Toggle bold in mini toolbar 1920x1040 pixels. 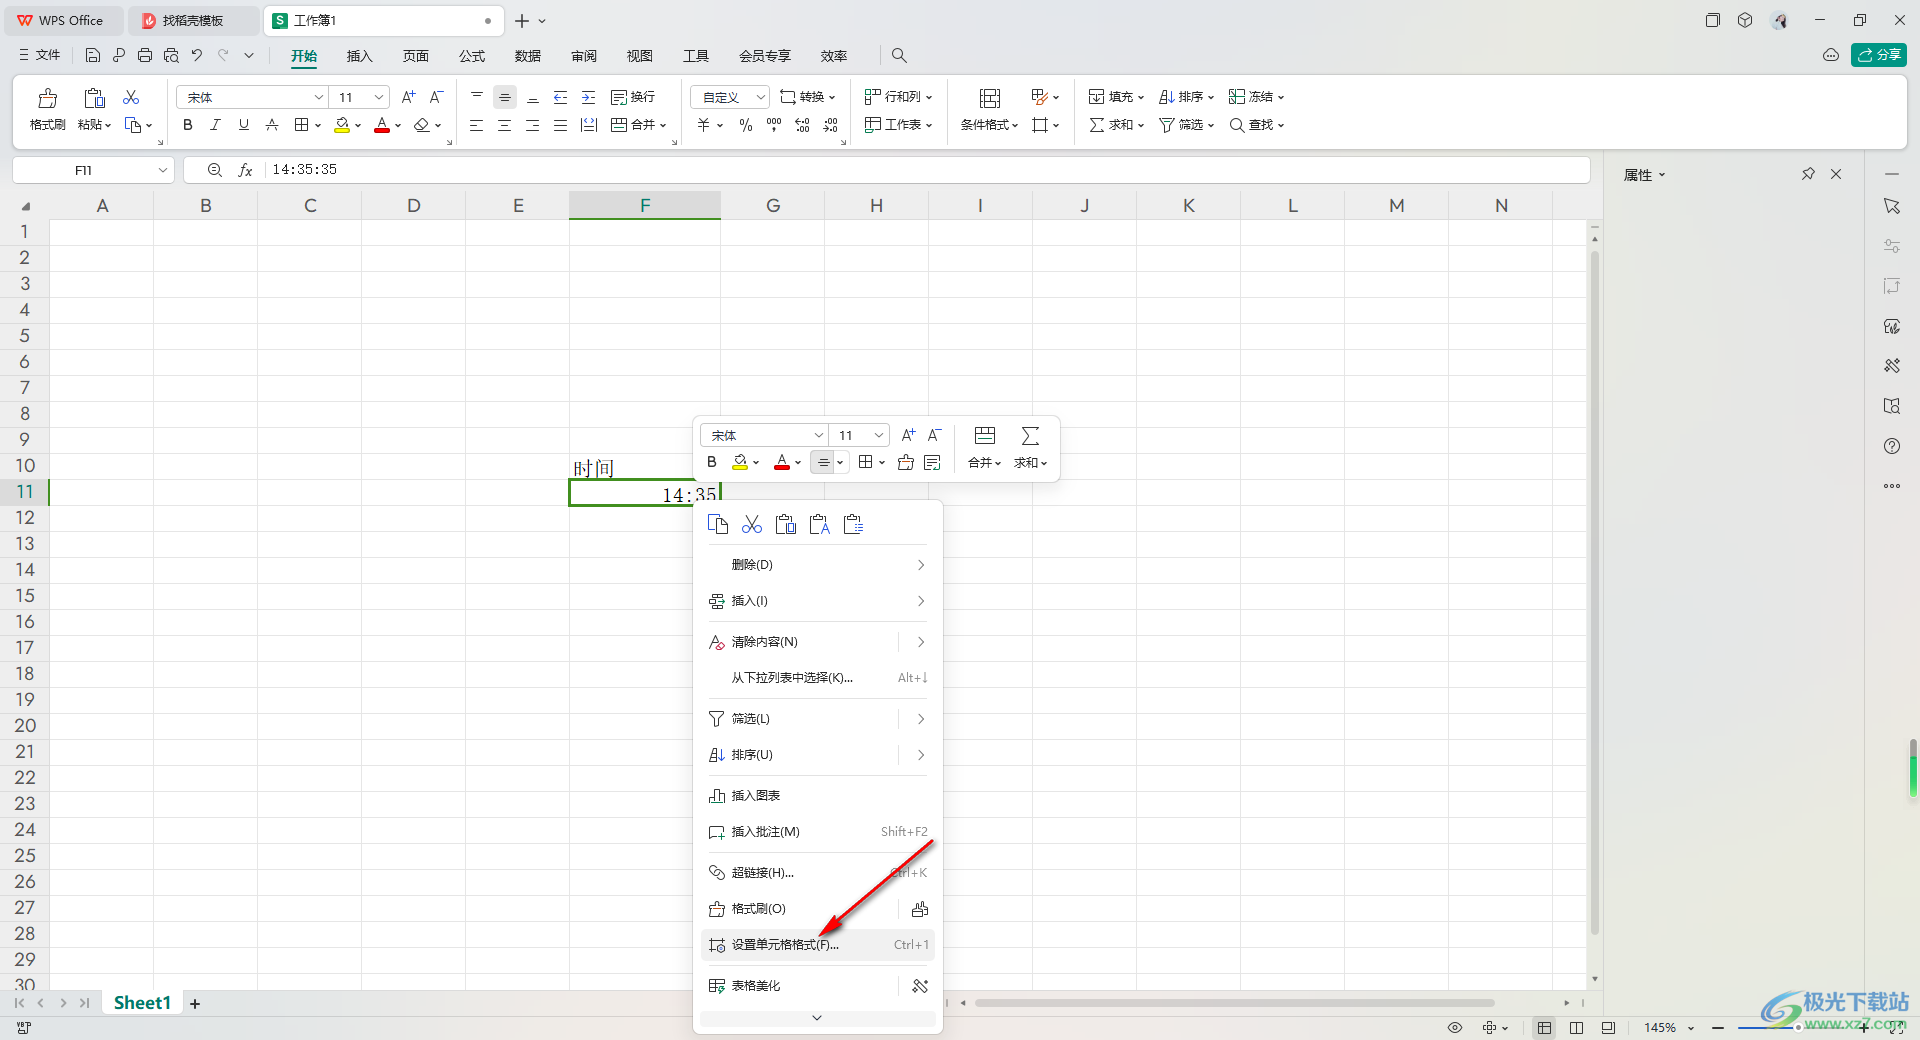coord(712,462)
